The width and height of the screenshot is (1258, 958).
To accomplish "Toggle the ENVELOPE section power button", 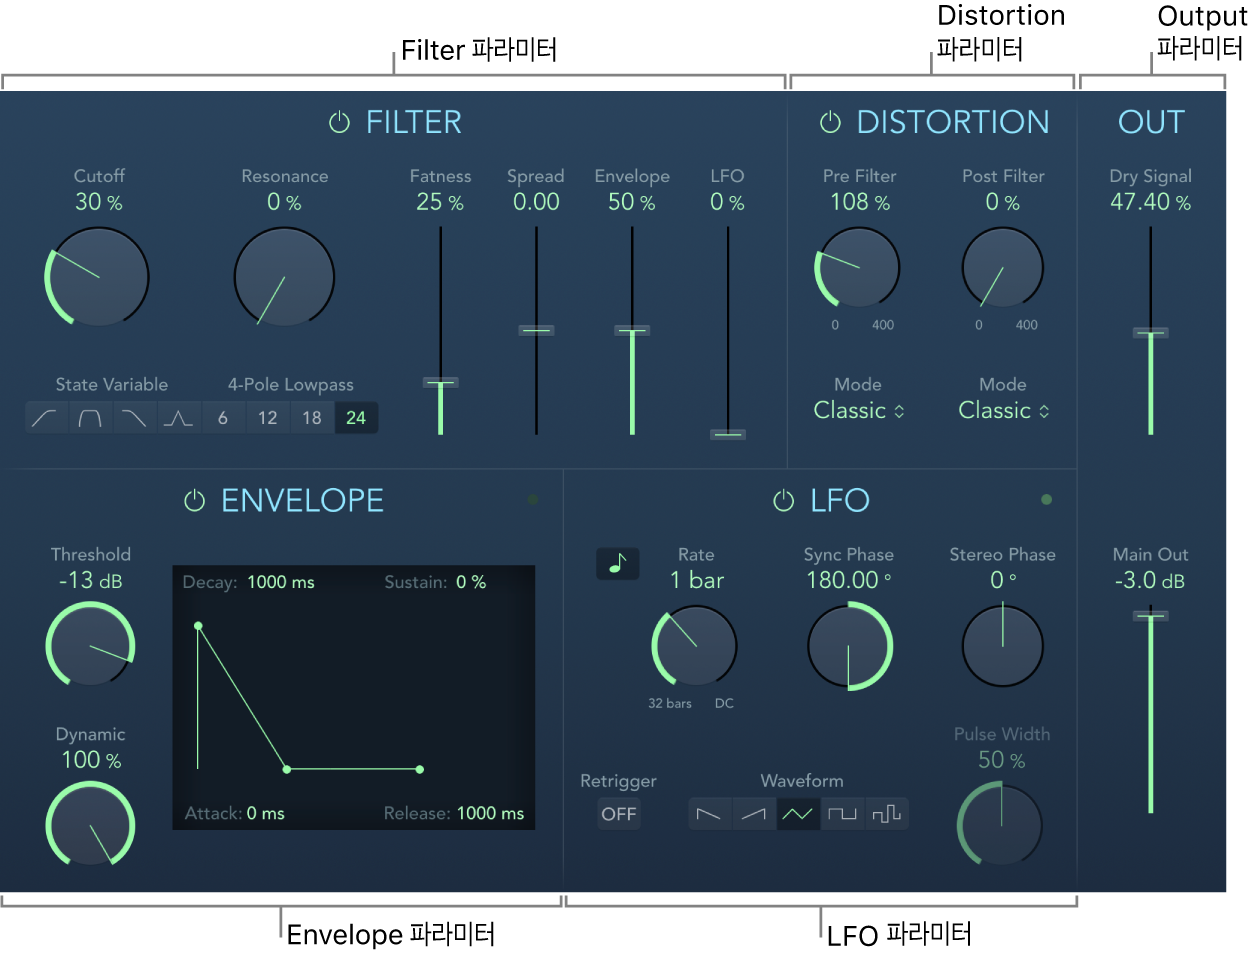I will tap(195, 500).
